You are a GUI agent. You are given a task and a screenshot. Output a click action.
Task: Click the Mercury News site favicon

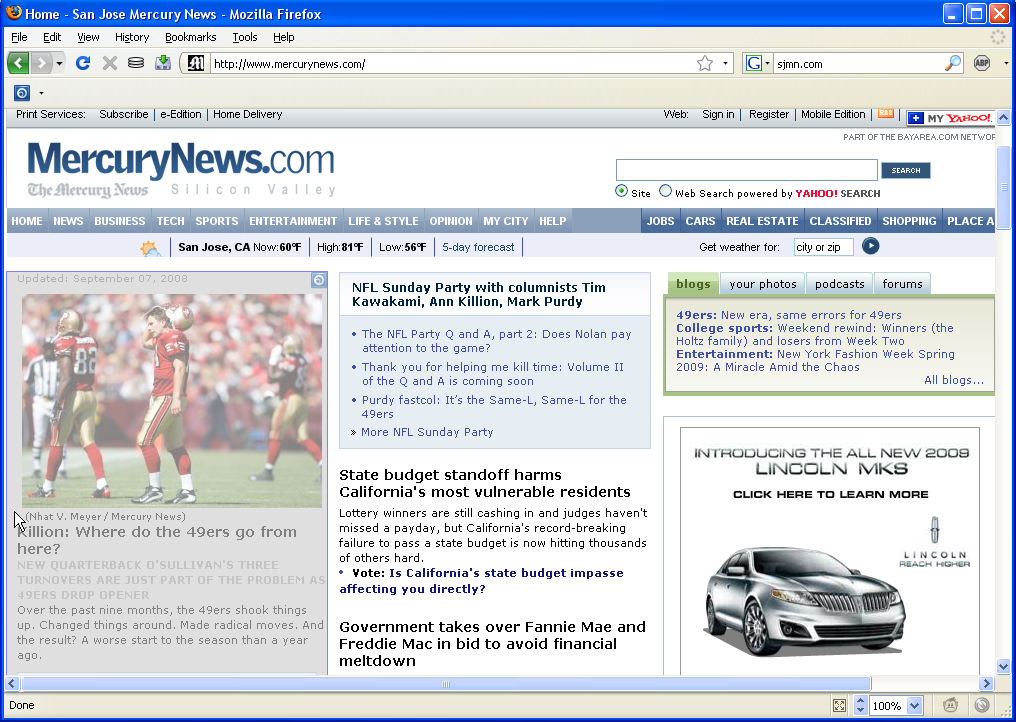pyautogui.click(x=196, y=63)
